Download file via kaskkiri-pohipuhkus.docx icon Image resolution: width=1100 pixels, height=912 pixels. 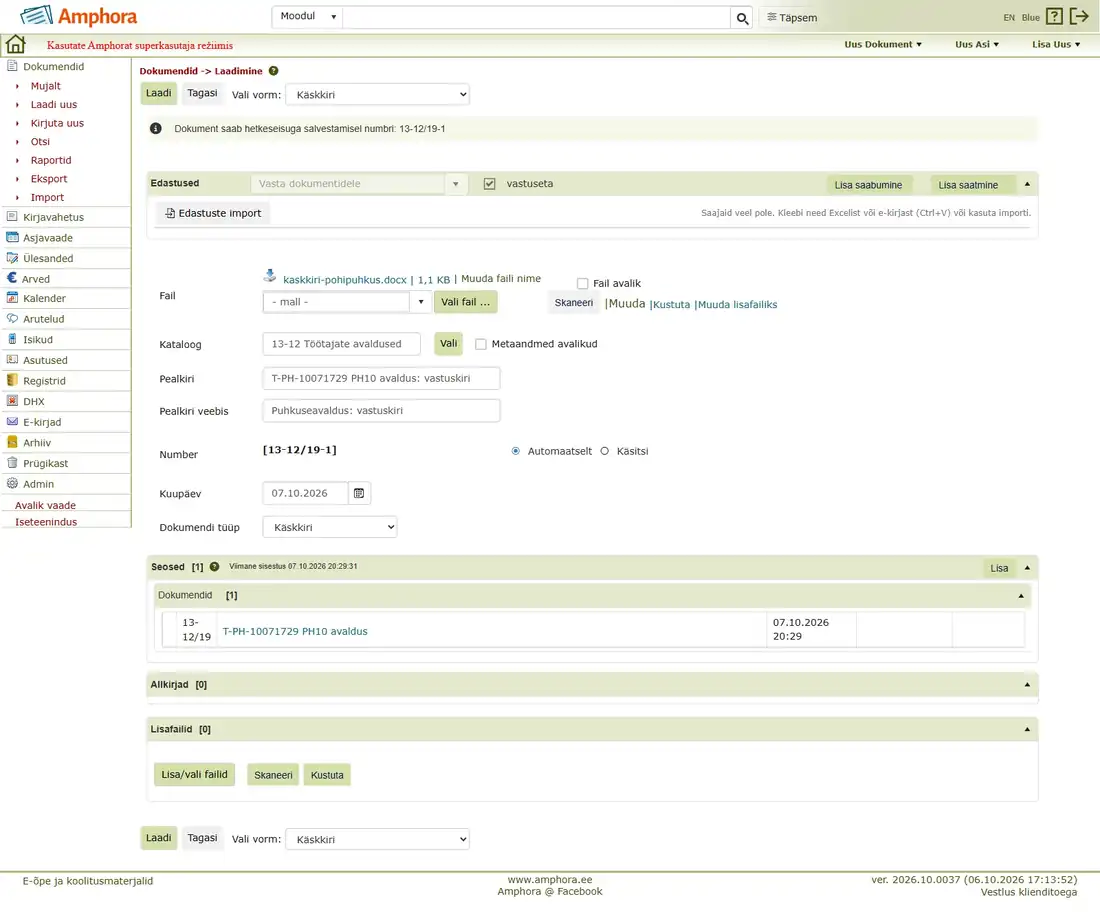click(270, 276)
